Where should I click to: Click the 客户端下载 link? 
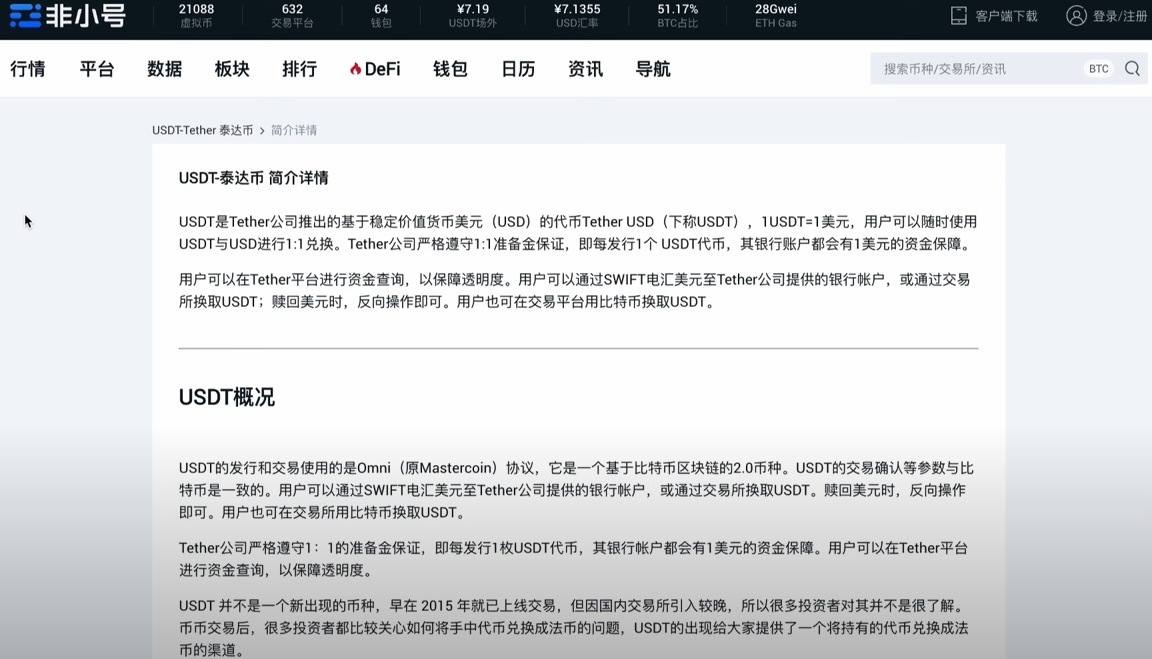pos(1006,16)
